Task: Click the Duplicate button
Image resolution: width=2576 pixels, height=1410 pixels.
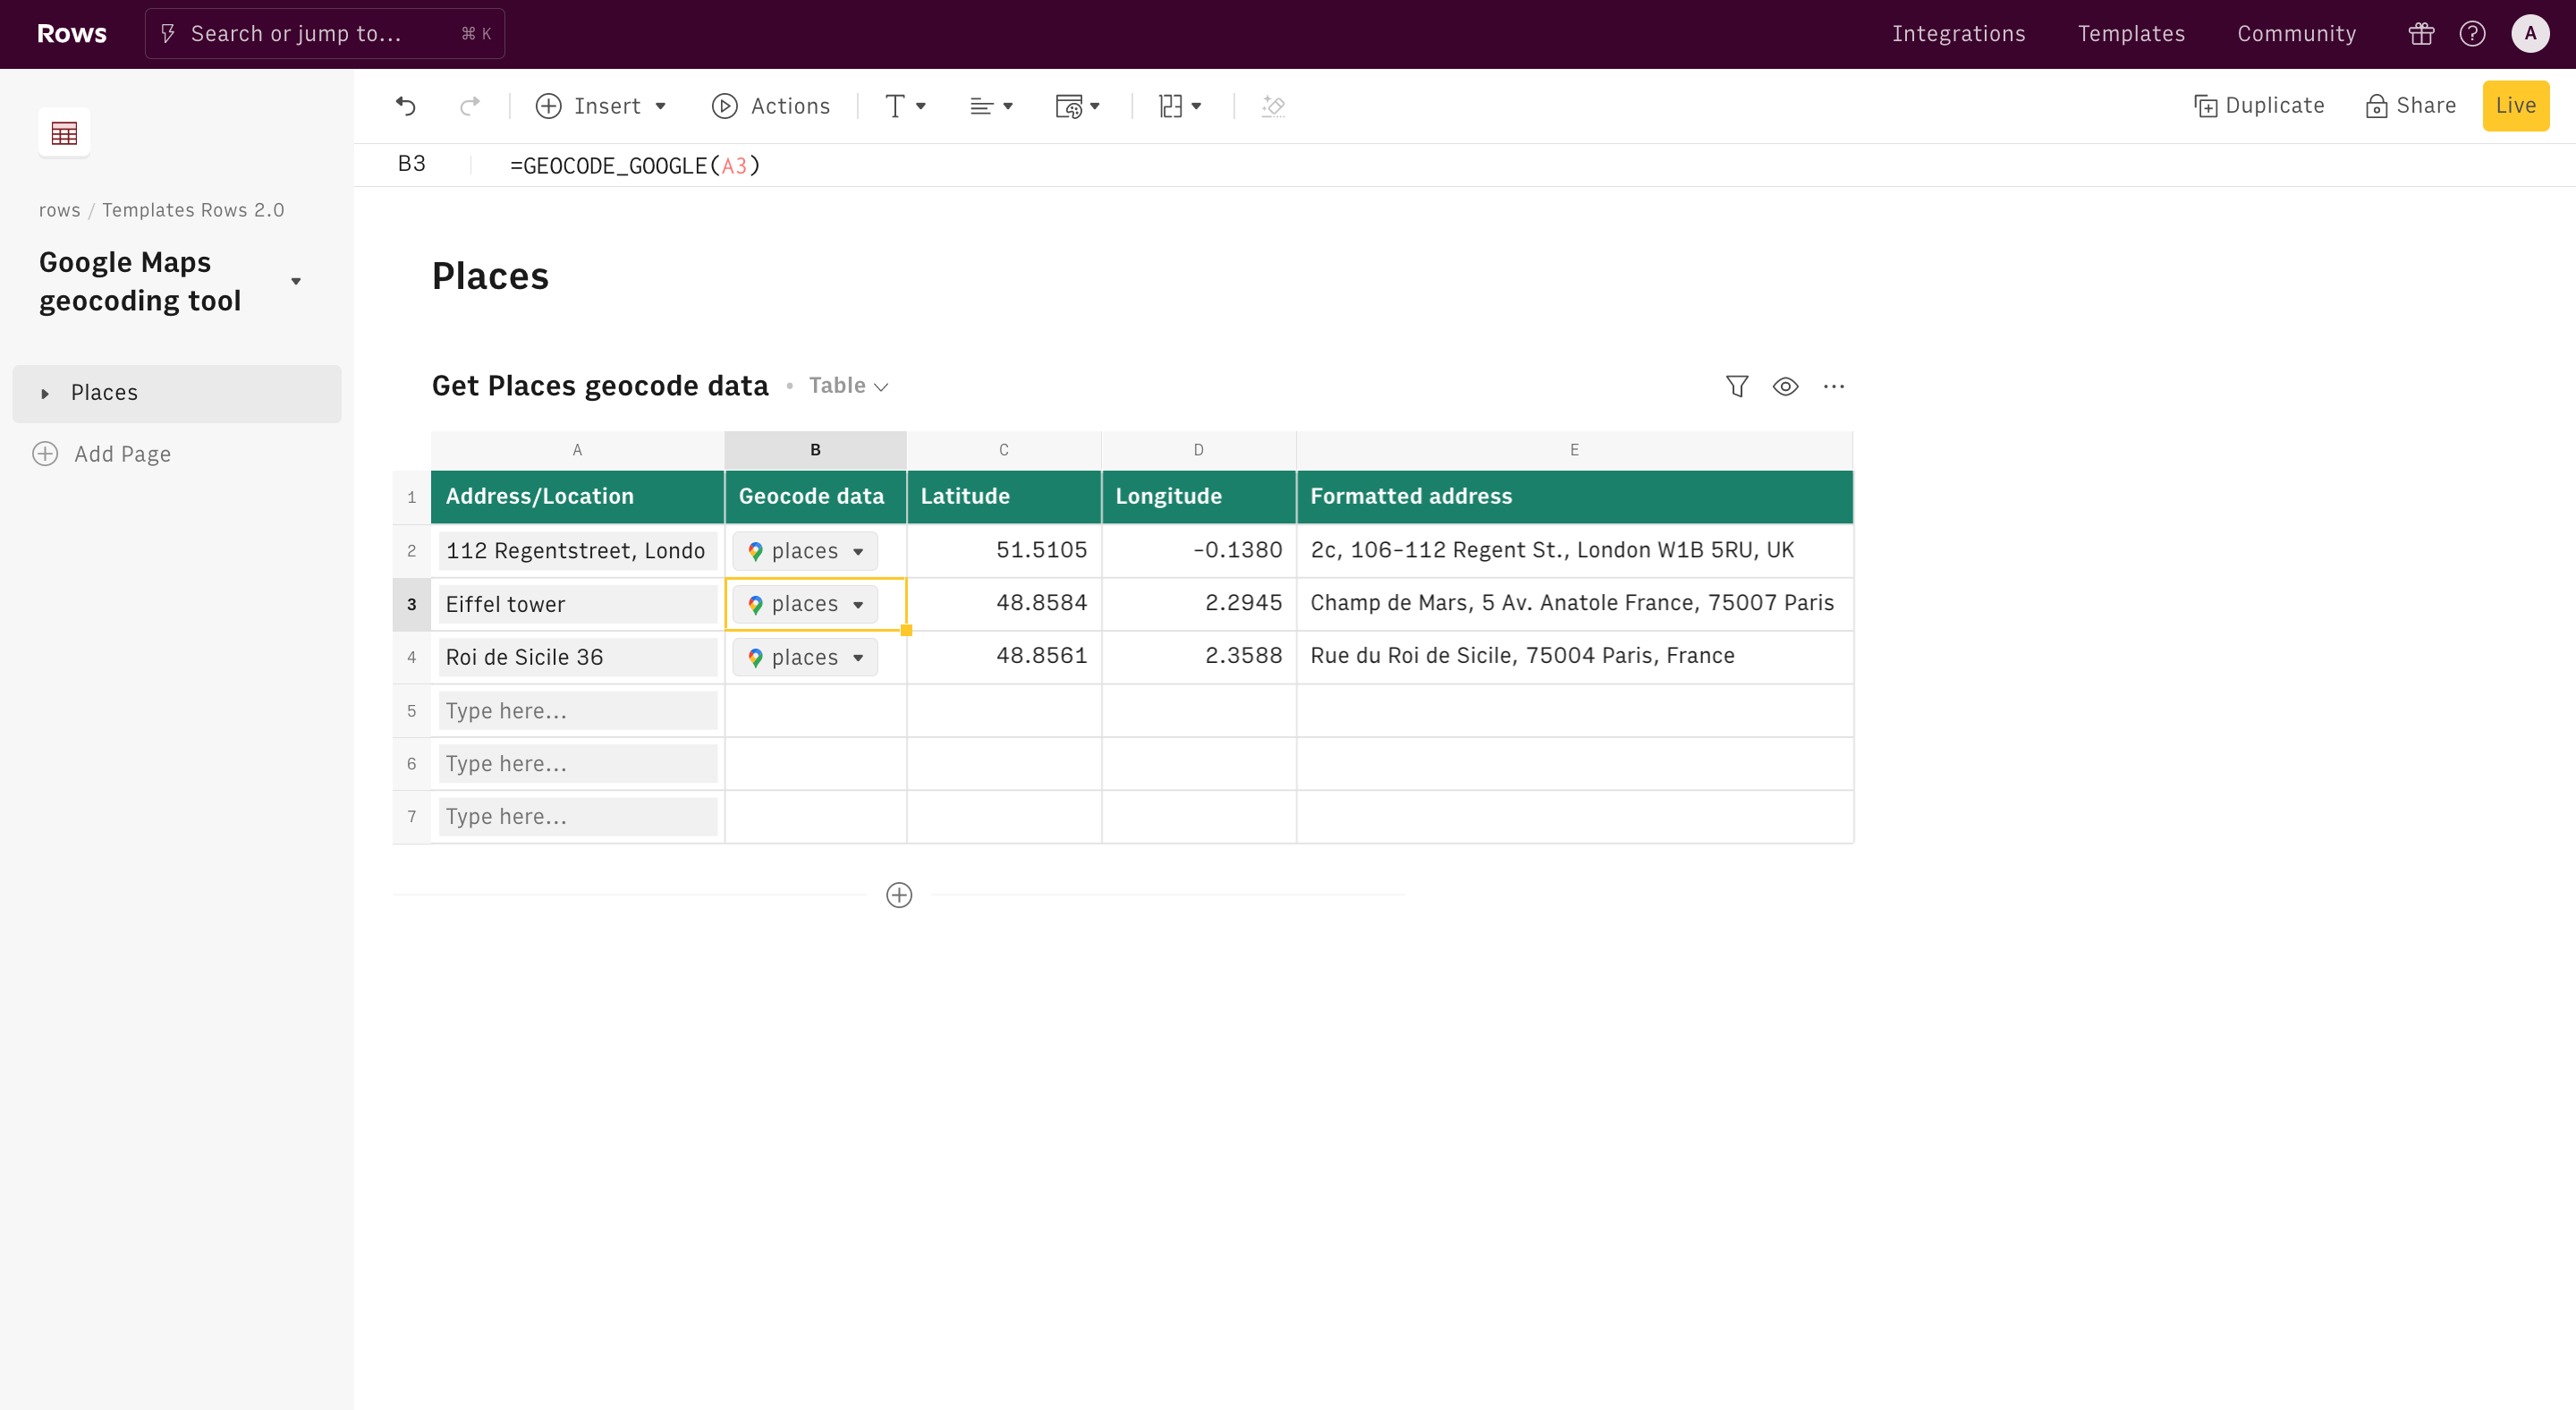Action: 2258,106
